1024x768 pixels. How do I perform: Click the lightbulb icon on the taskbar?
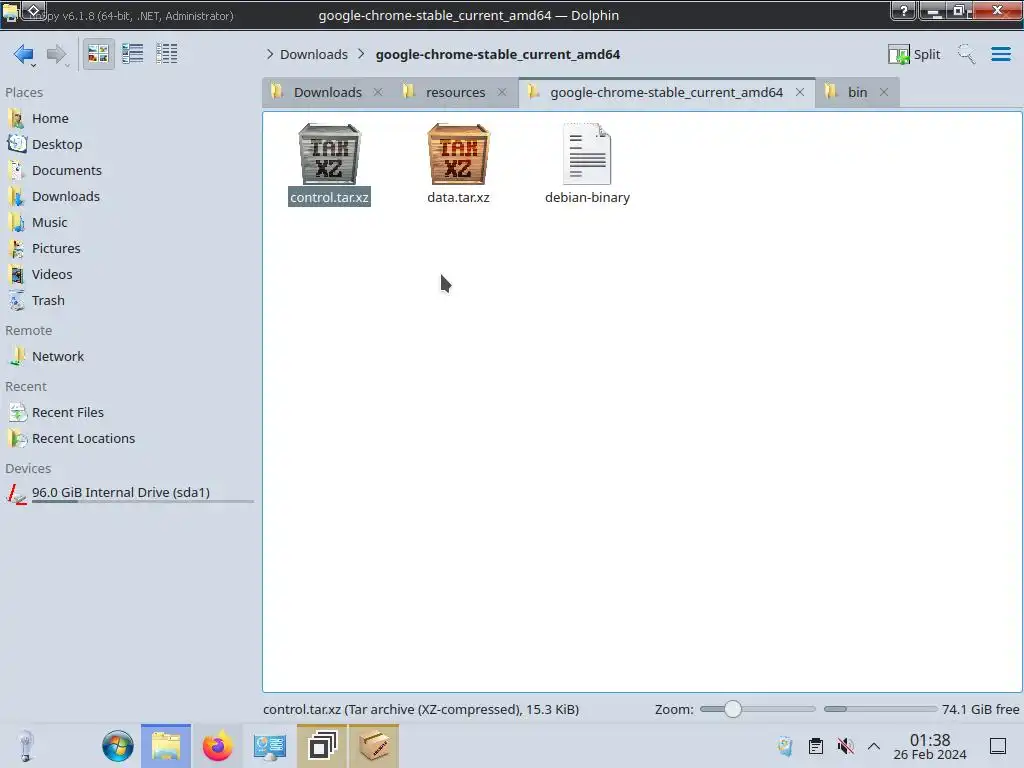click(25, 746)
